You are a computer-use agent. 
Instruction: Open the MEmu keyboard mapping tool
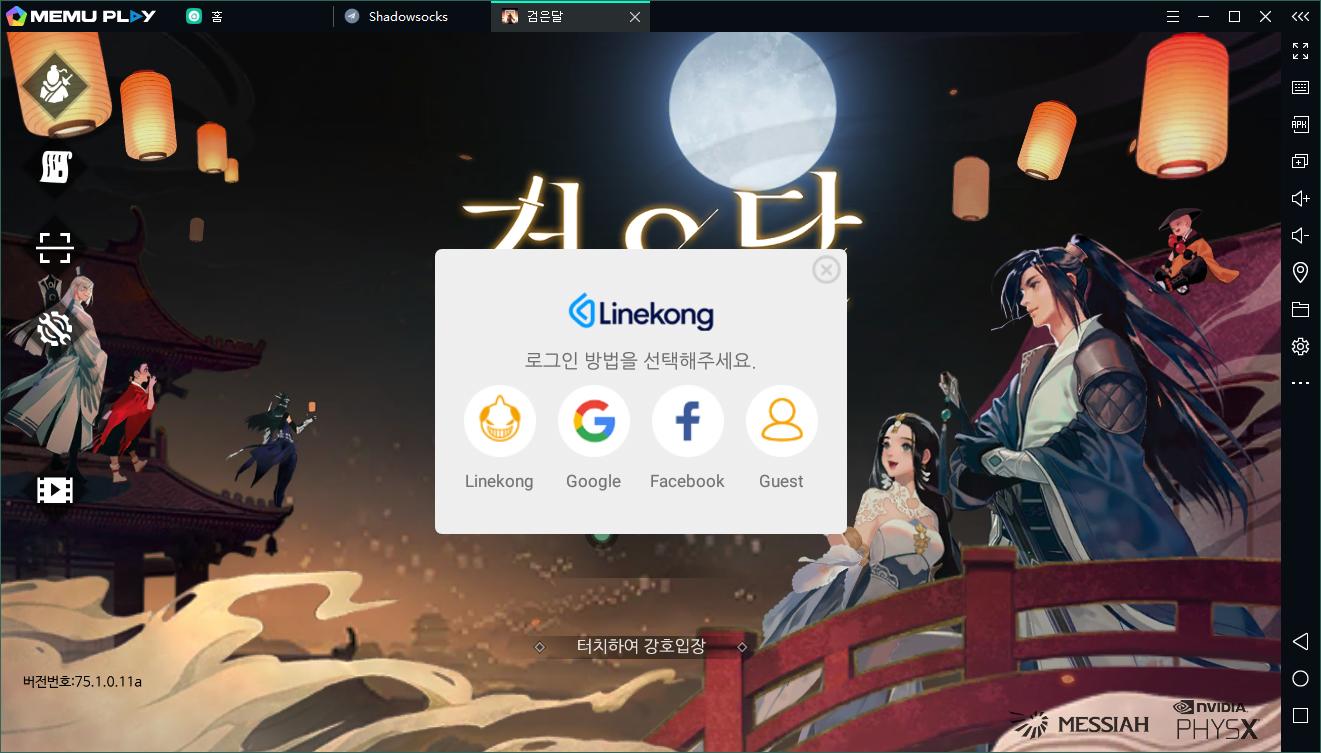click(1300, 88)
